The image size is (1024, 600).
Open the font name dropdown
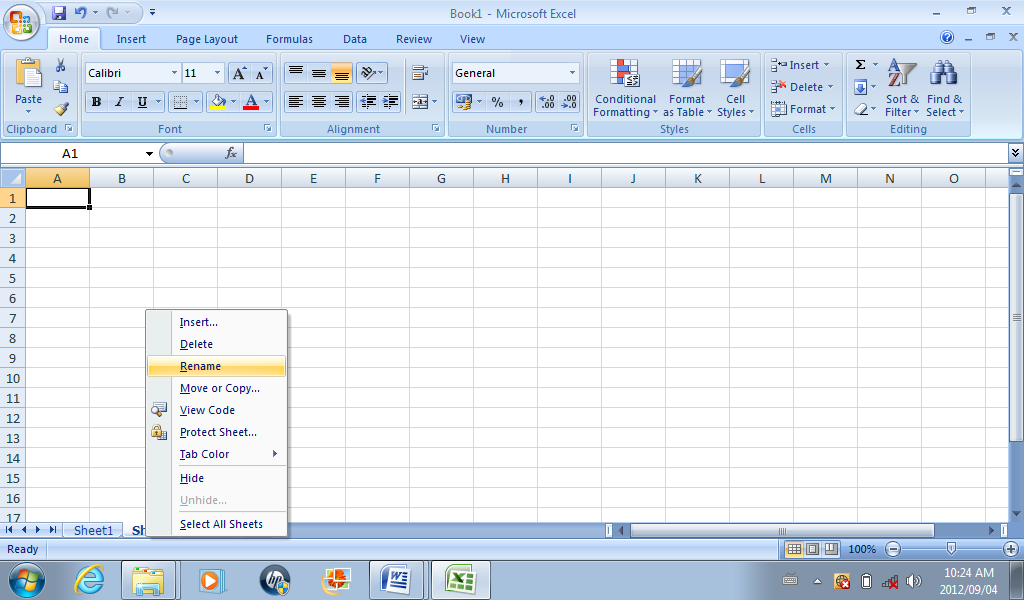(x=174, y=73)
